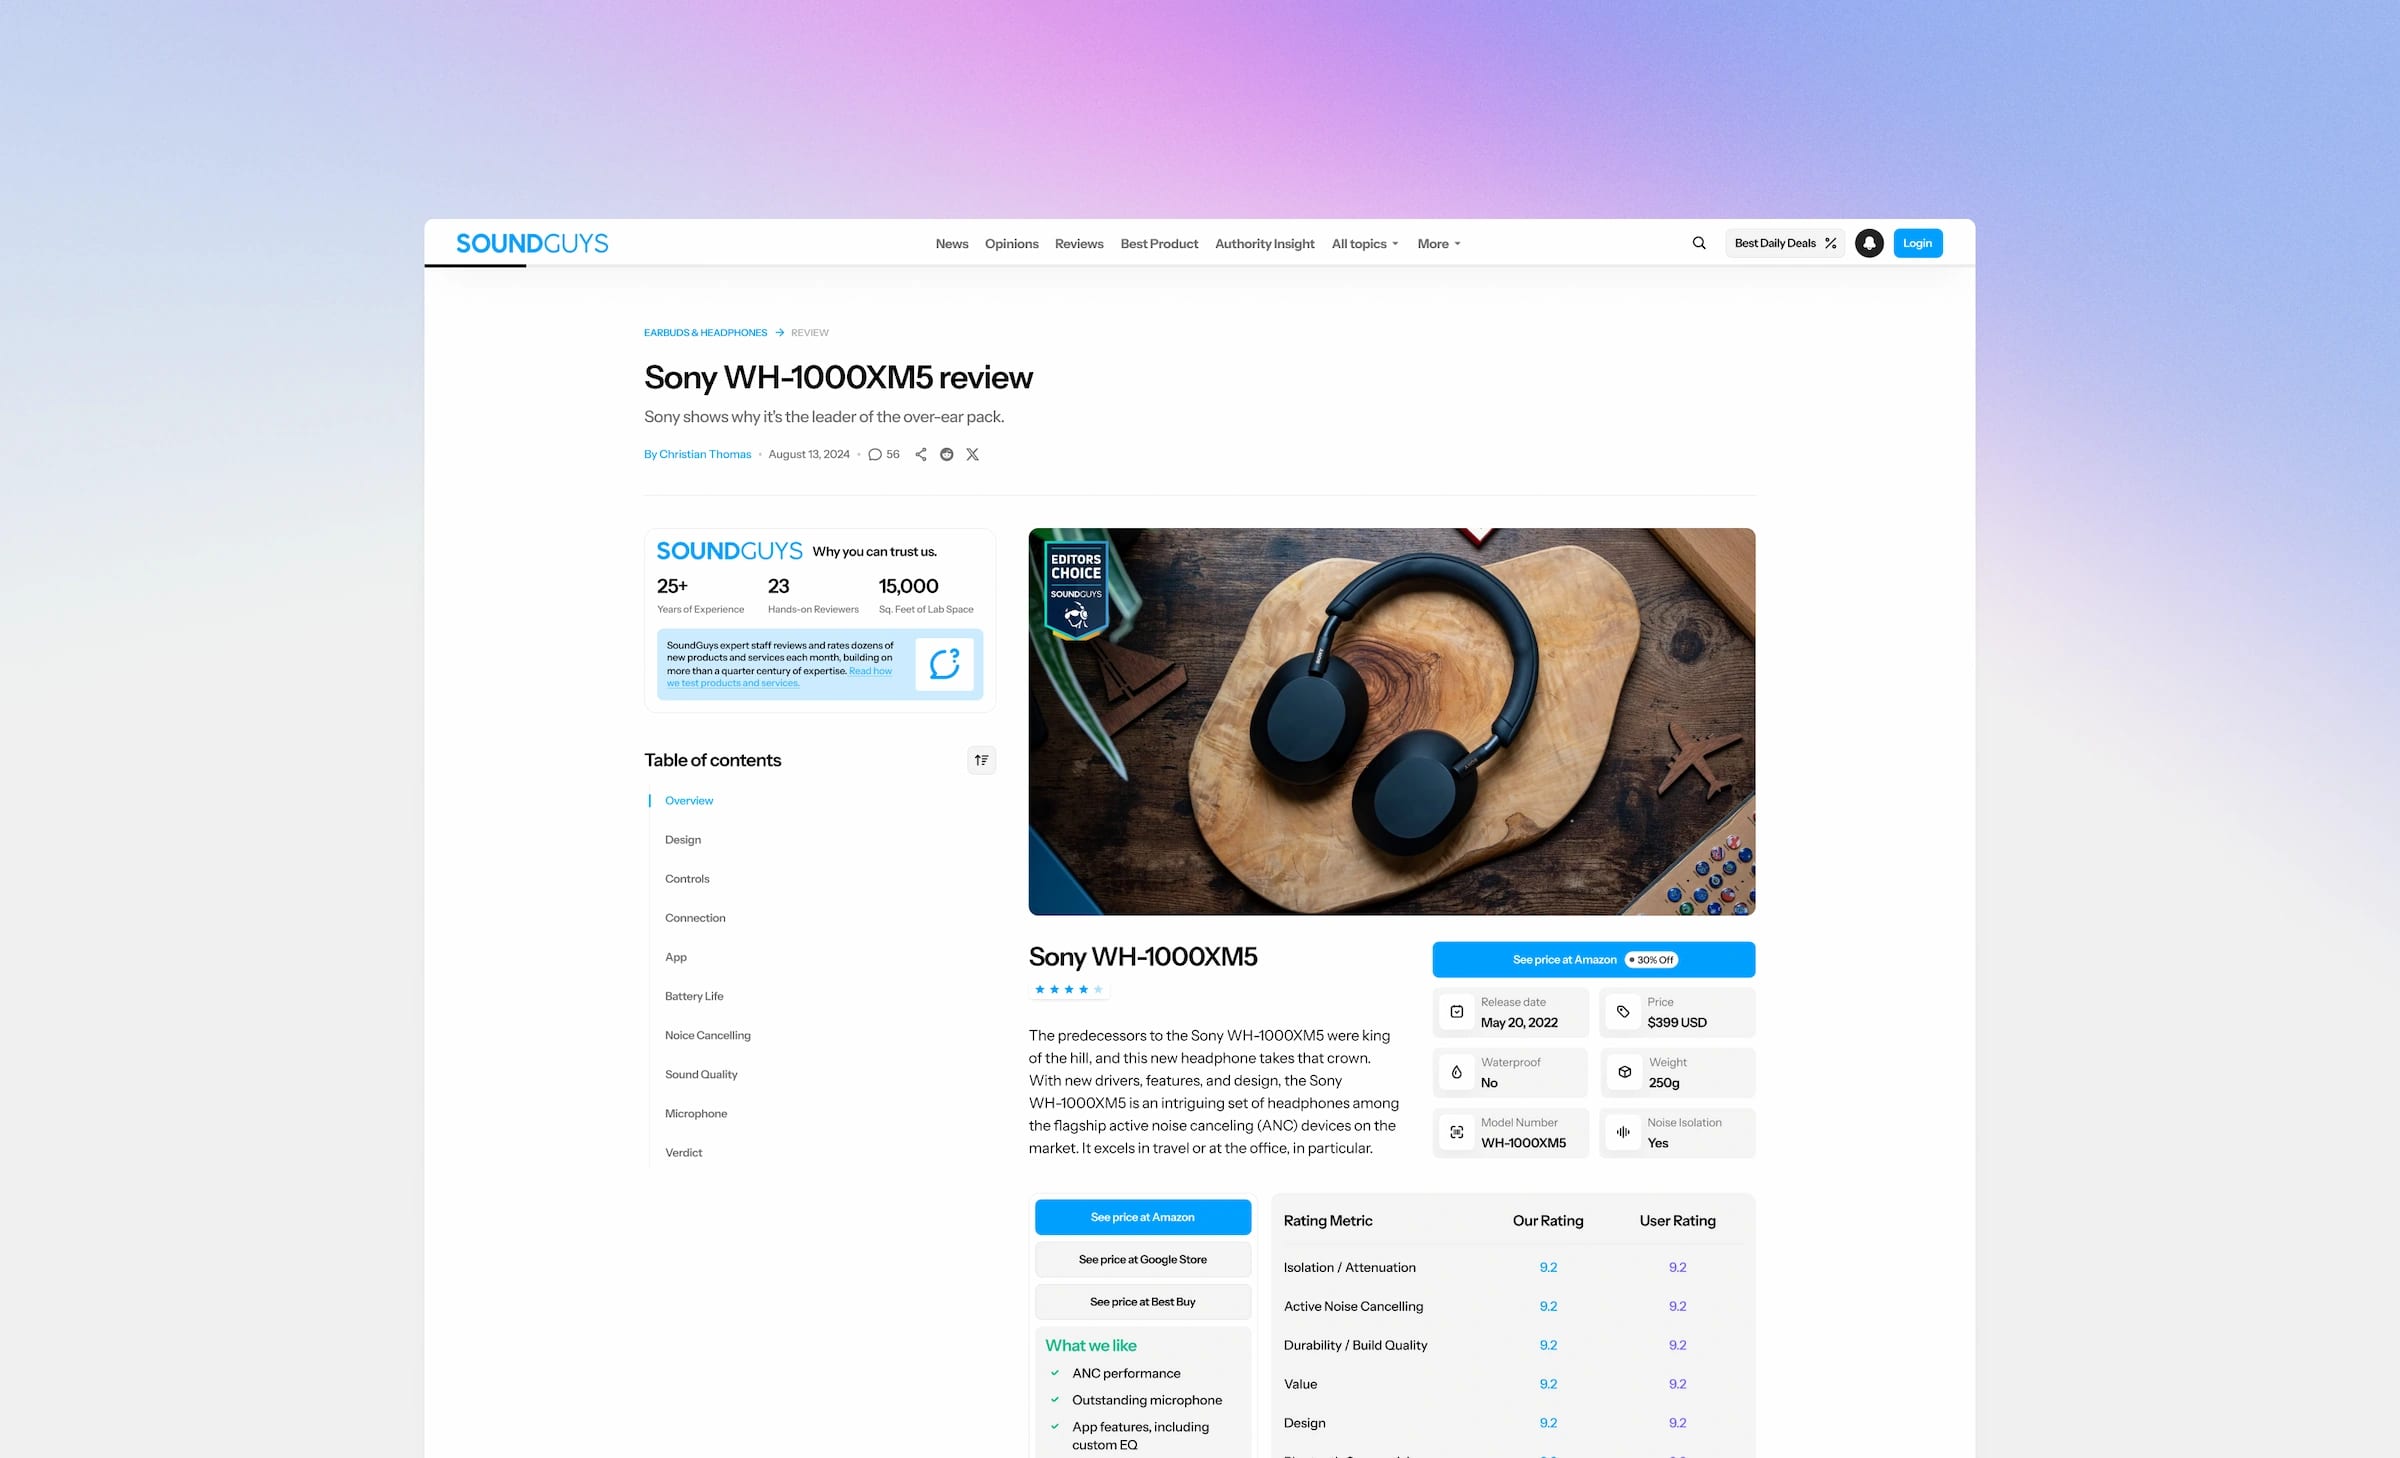
Task: Click the waterproof droplet icon
Action: click(x=1457, y=1072)
